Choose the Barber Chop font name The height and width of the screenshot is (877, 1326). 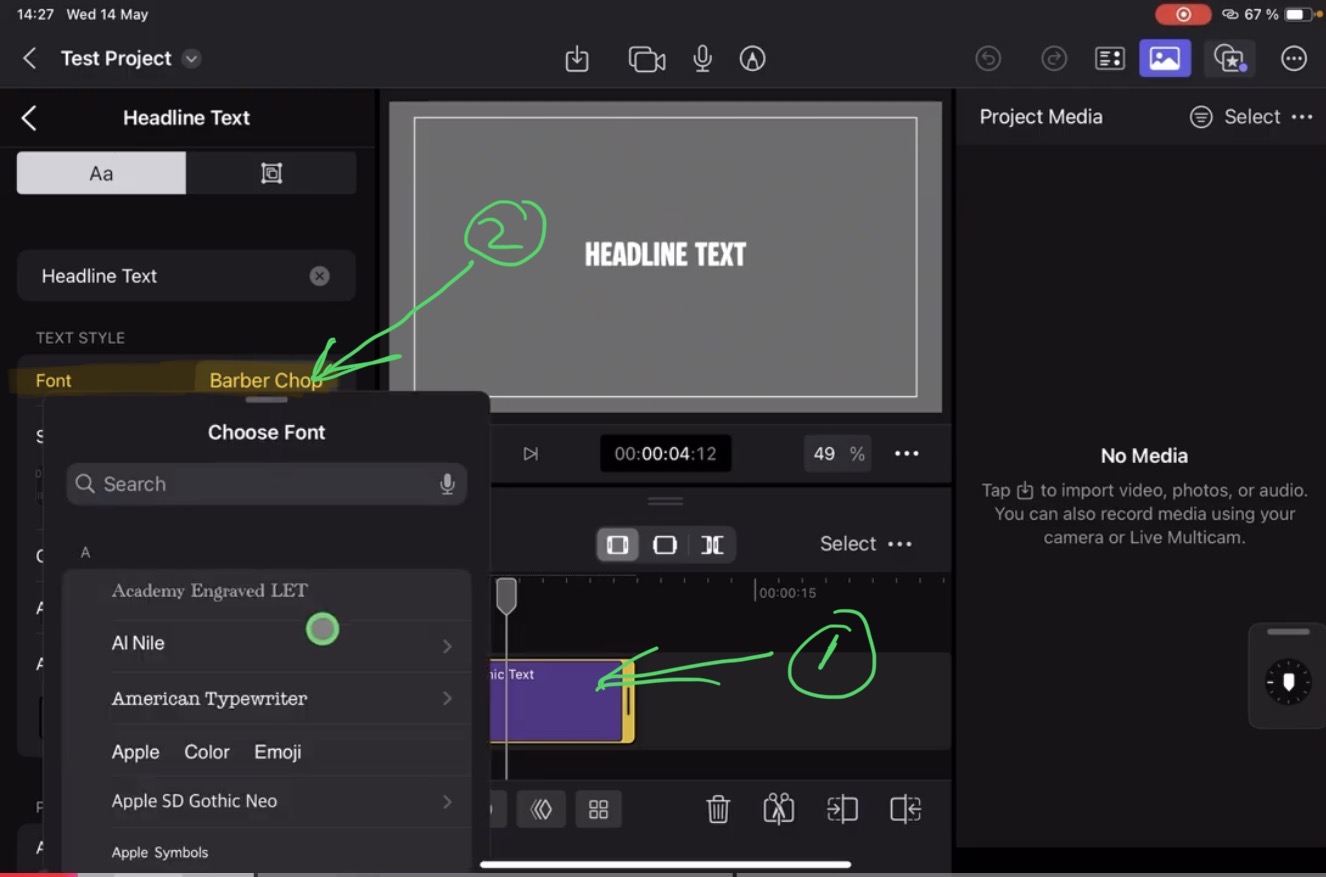pos(265,380)
